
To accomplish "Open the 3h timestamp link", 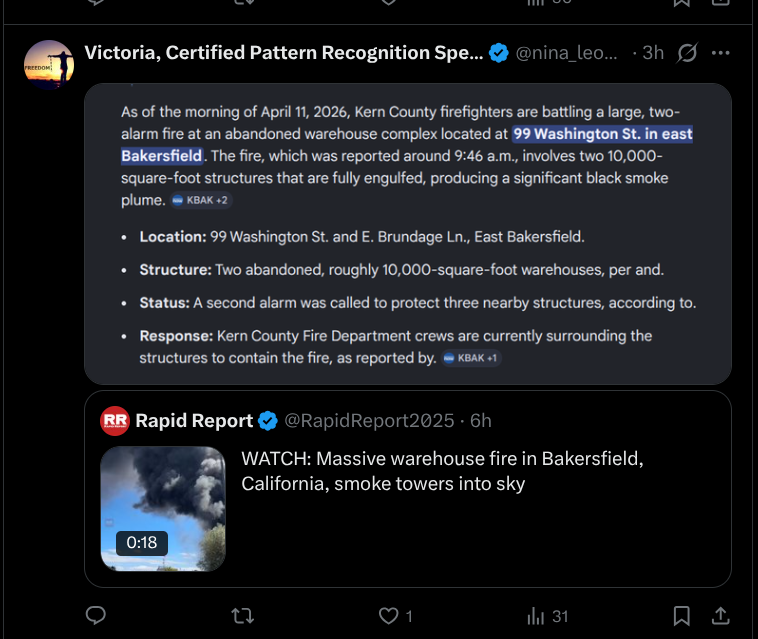I will [652, 53].
